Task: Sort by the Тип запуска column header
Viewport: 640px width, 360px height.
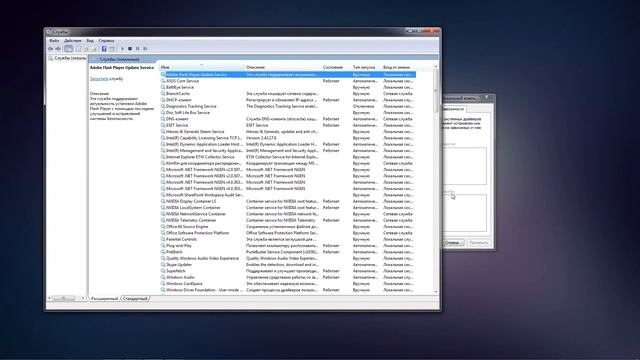Action: [366, 67]
